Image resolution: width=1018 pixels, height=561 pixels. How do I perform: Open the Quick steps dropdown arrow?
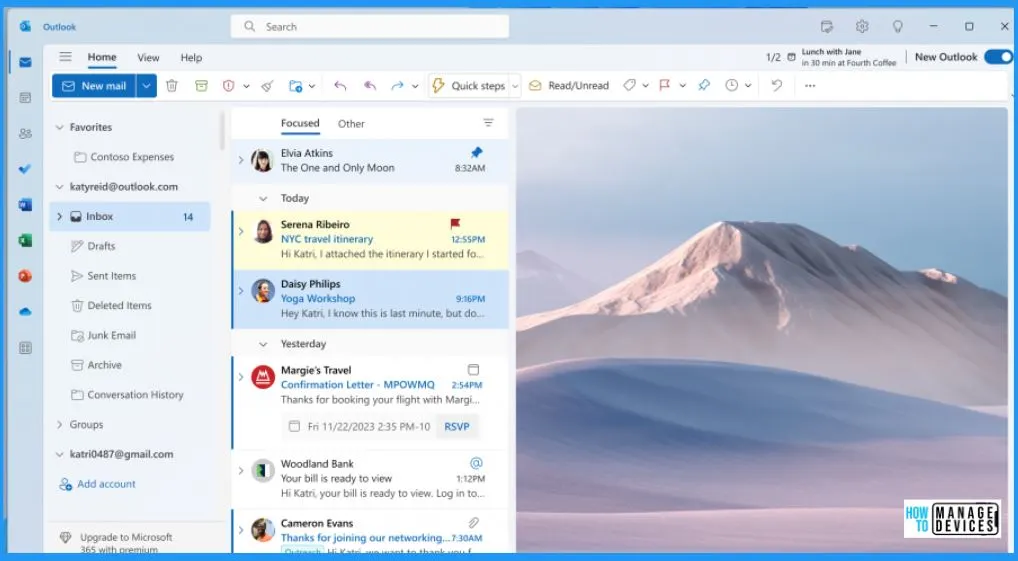tap(515, 86)
